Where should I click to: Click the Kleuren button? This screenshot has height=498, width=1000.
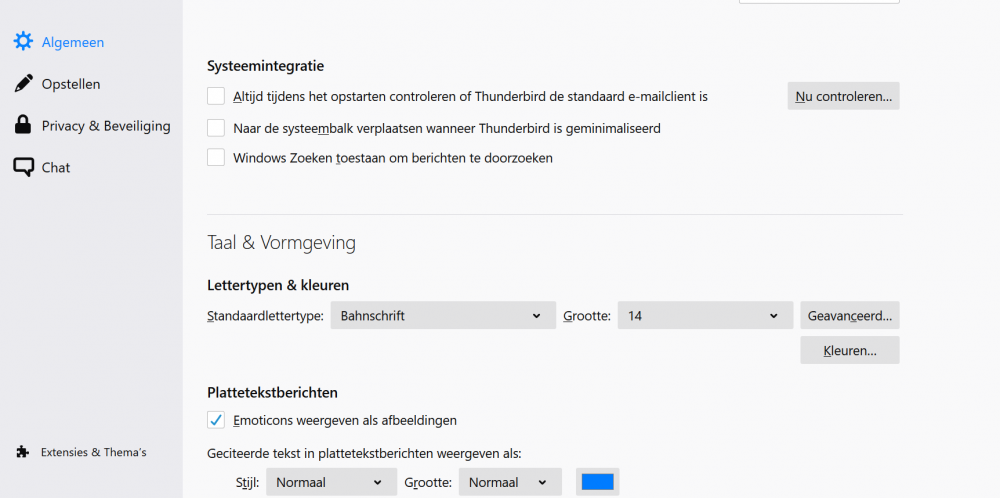[x=849, y=350]
